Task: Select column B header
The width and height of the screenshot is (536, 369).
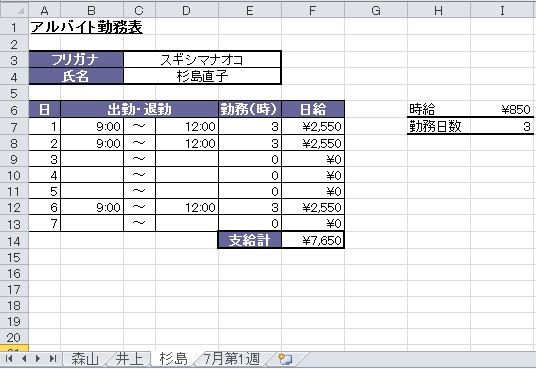Action: (92, 10)
